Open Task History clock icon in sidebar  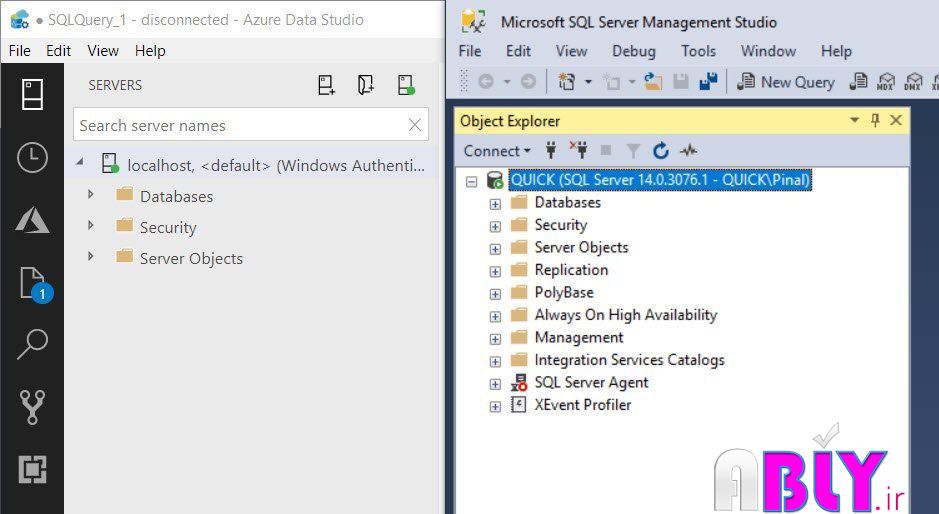[32, 158]
